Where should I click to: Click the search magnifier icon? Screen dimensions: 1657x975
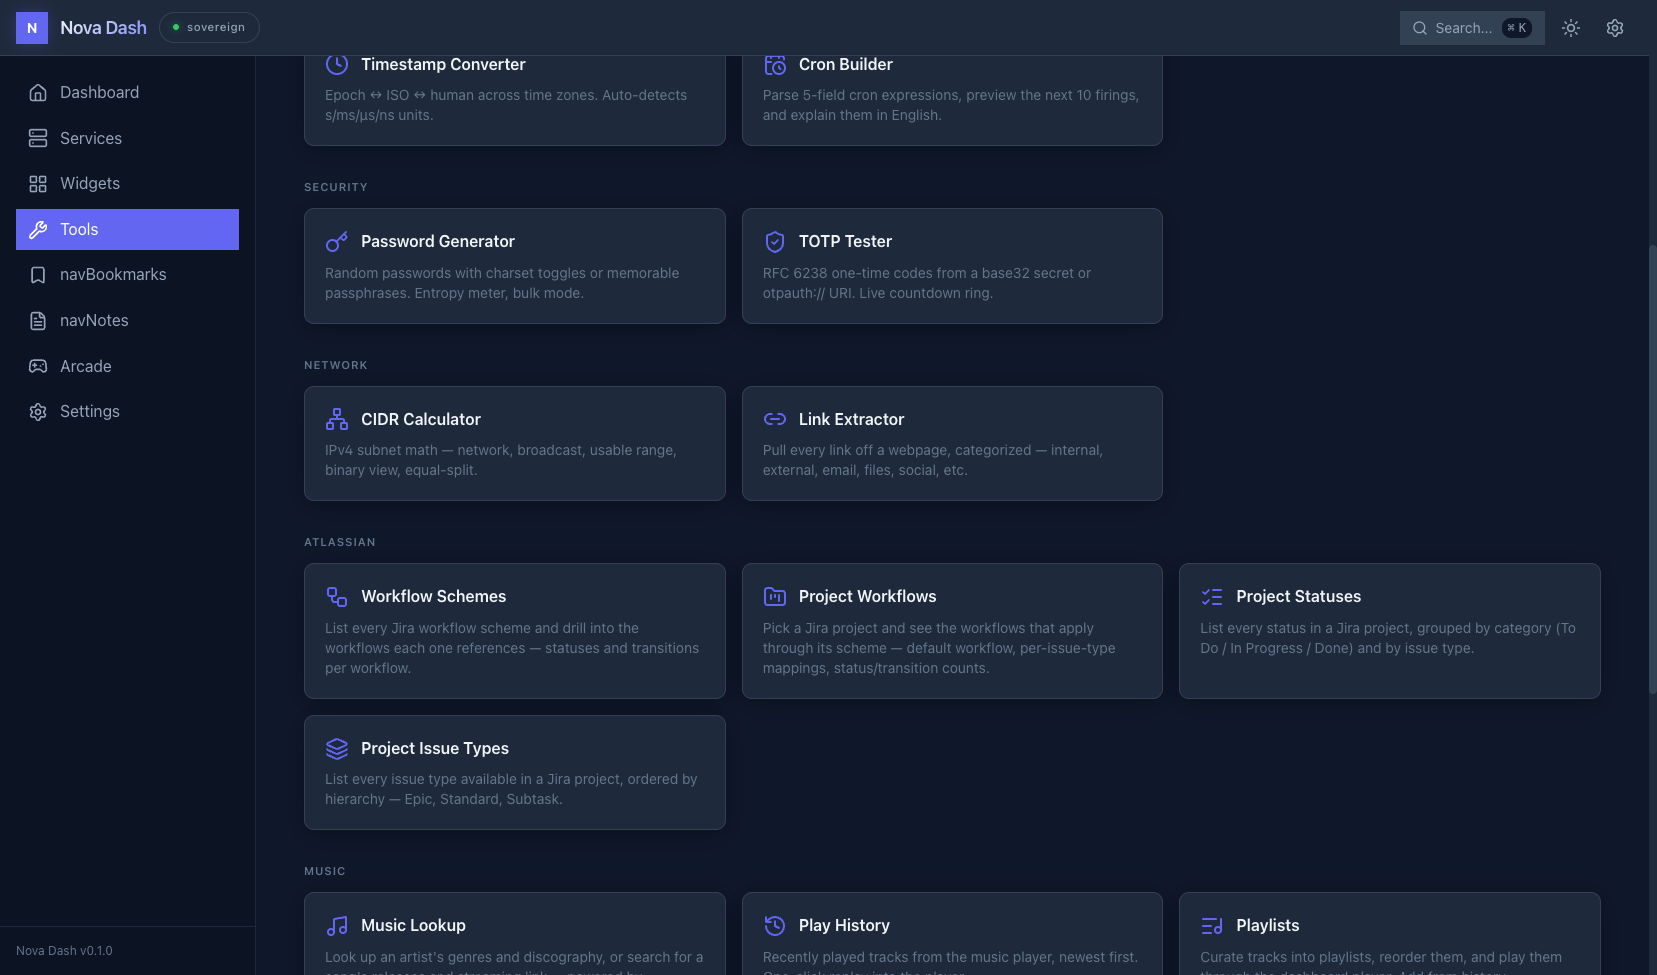click(1420, 28)
